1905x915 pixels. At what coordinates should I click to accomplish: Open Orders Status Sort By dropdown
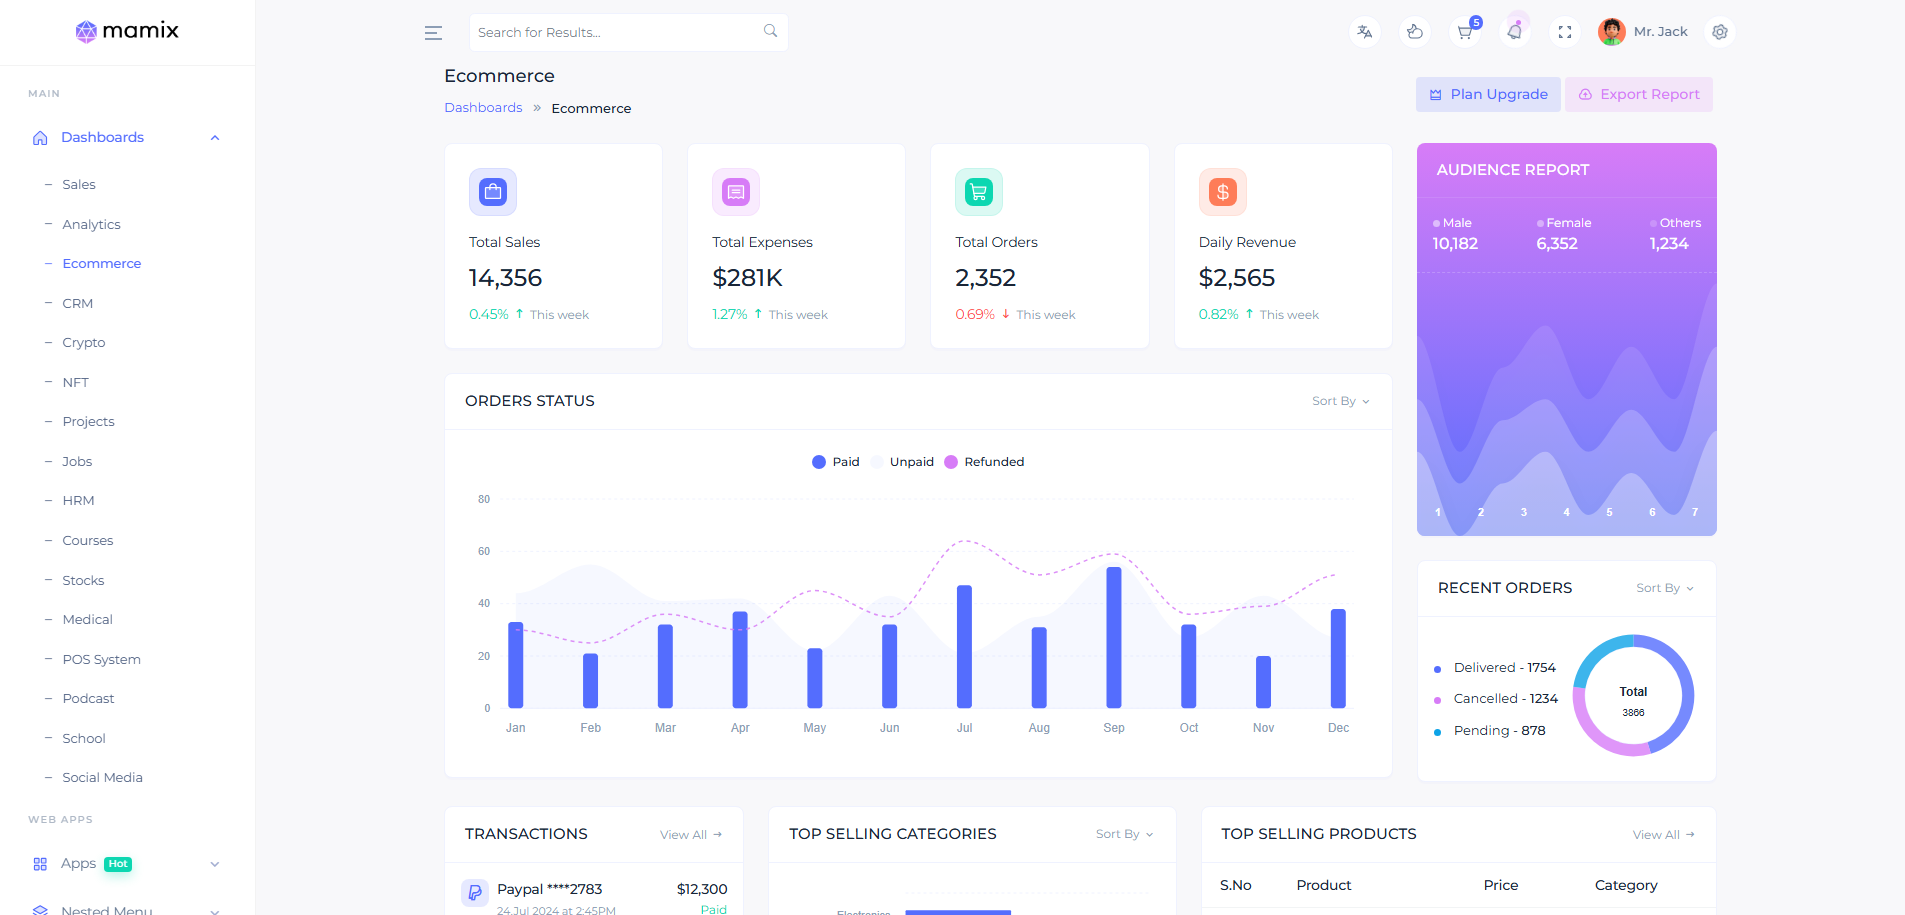1341,401
